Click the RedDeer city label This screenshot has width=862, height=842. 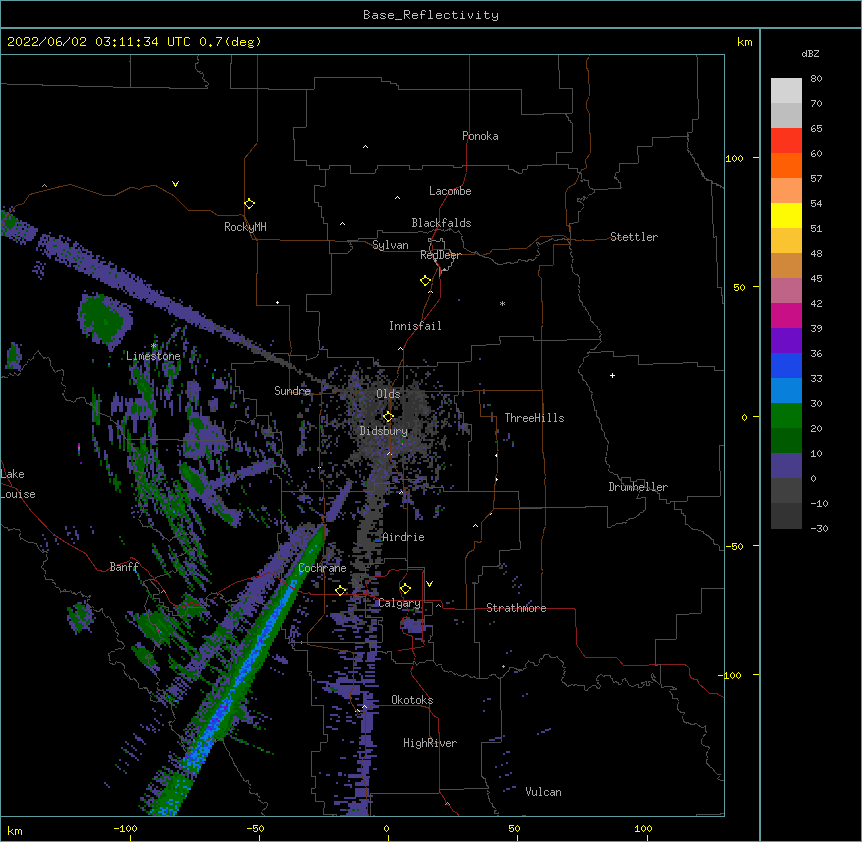pos(440,255)
